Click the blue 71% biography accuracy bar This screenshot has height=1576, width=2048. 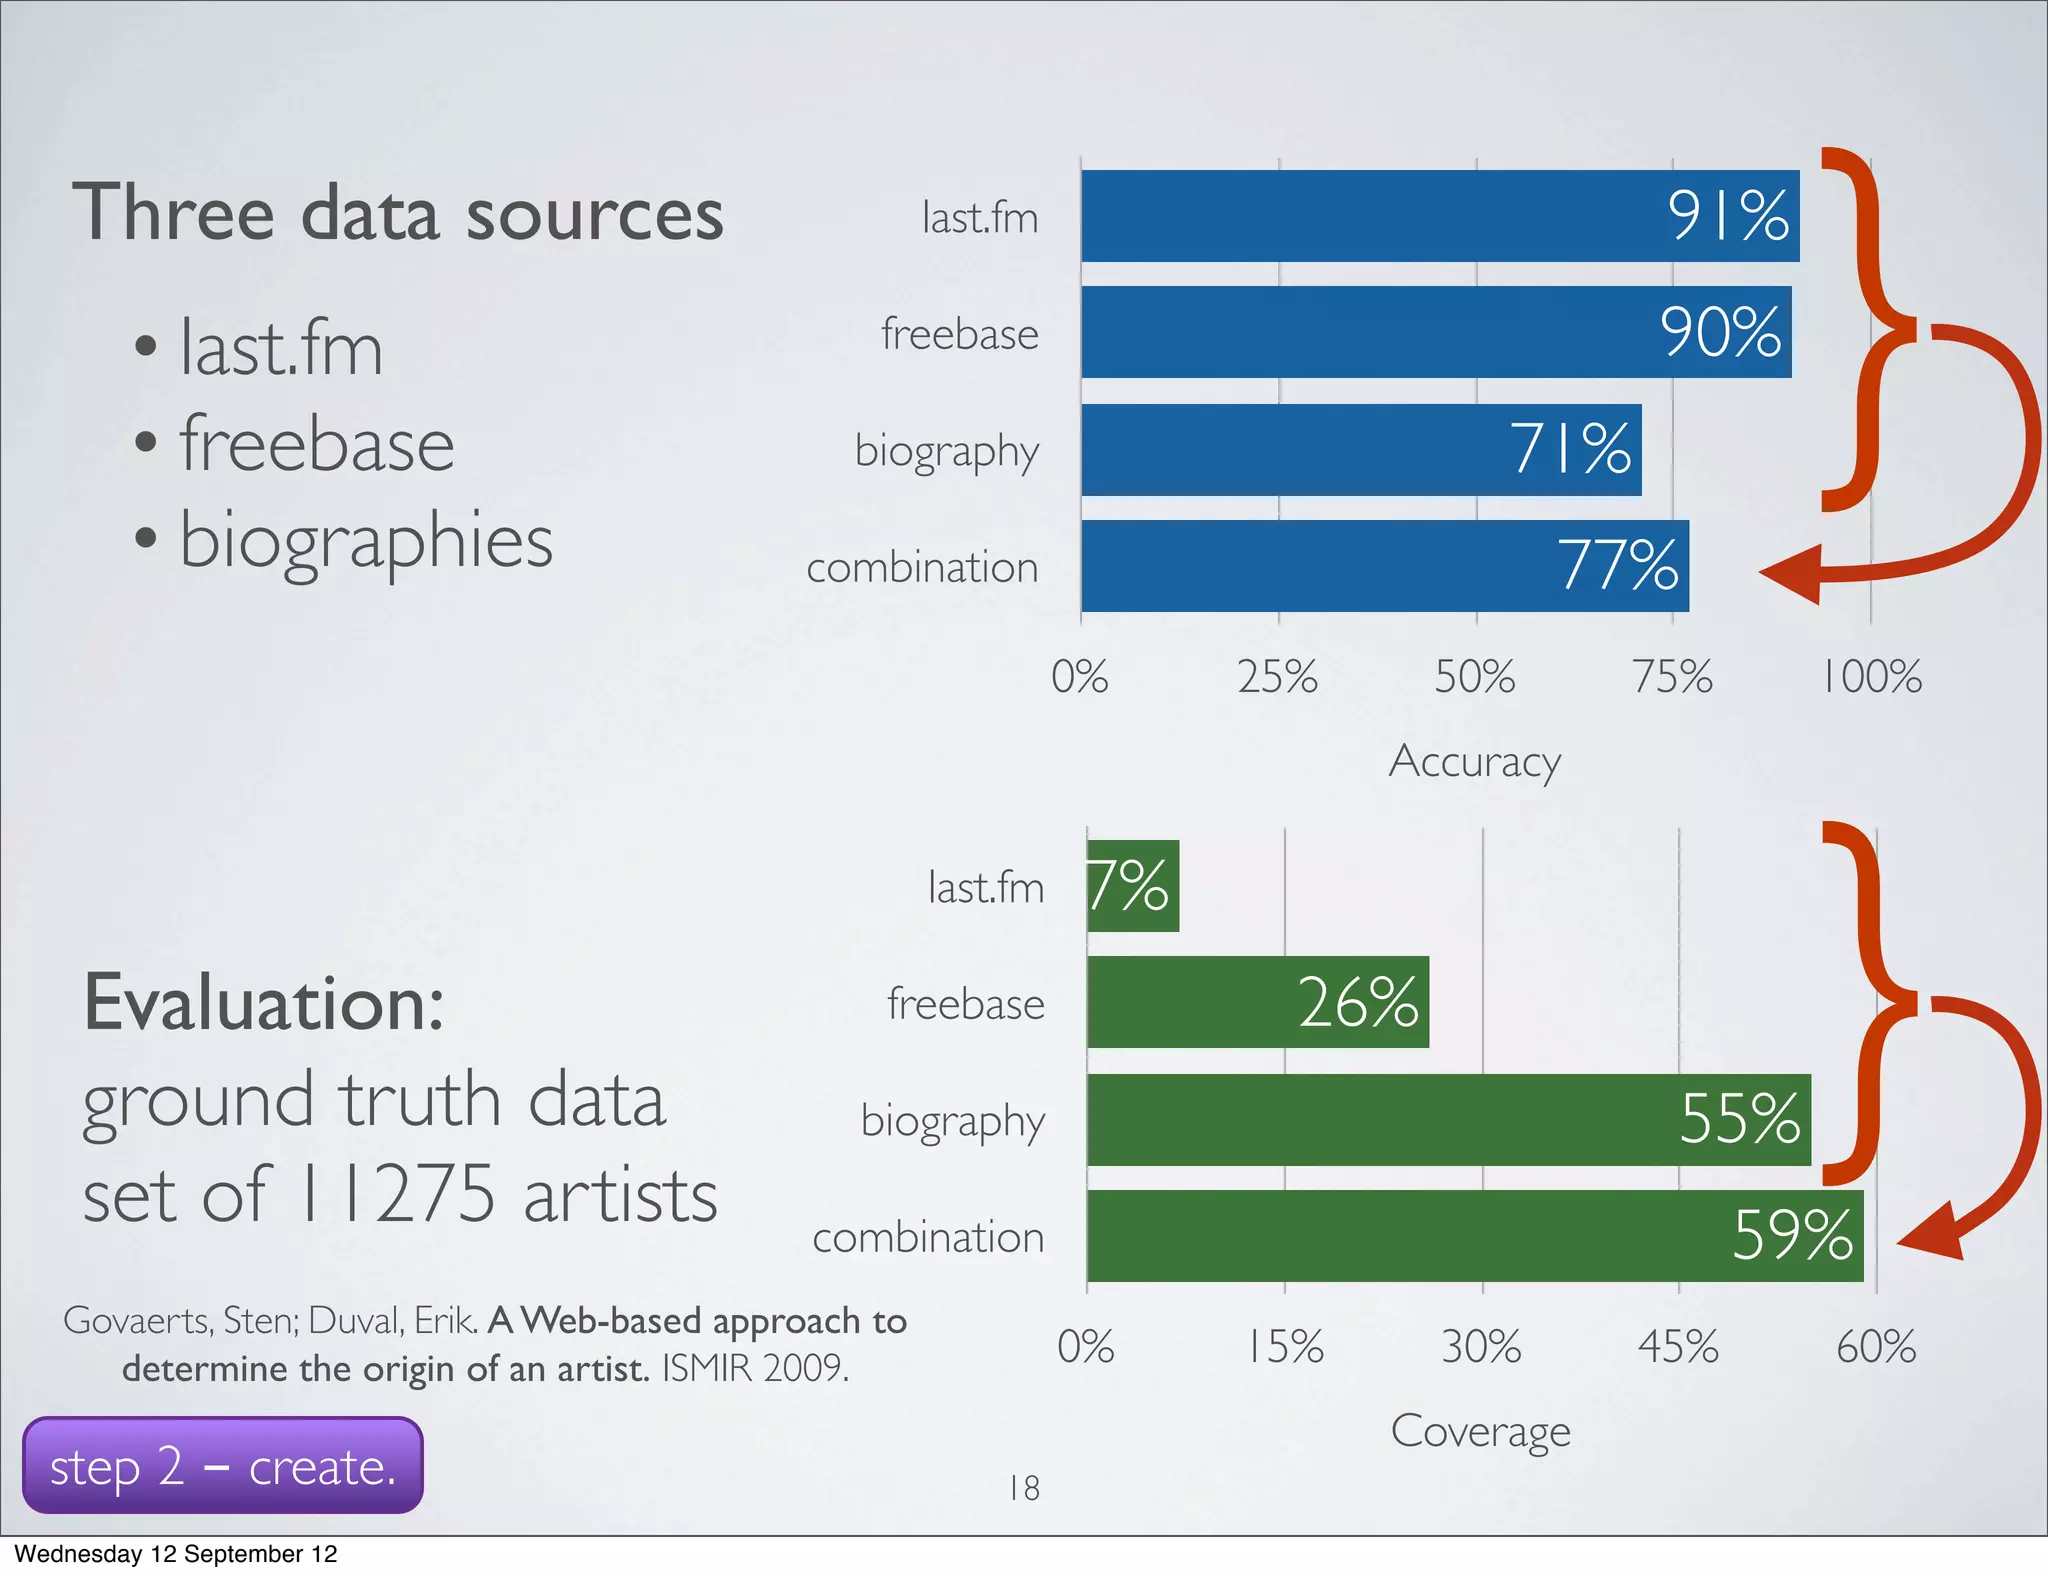(x=1361, y=449)
